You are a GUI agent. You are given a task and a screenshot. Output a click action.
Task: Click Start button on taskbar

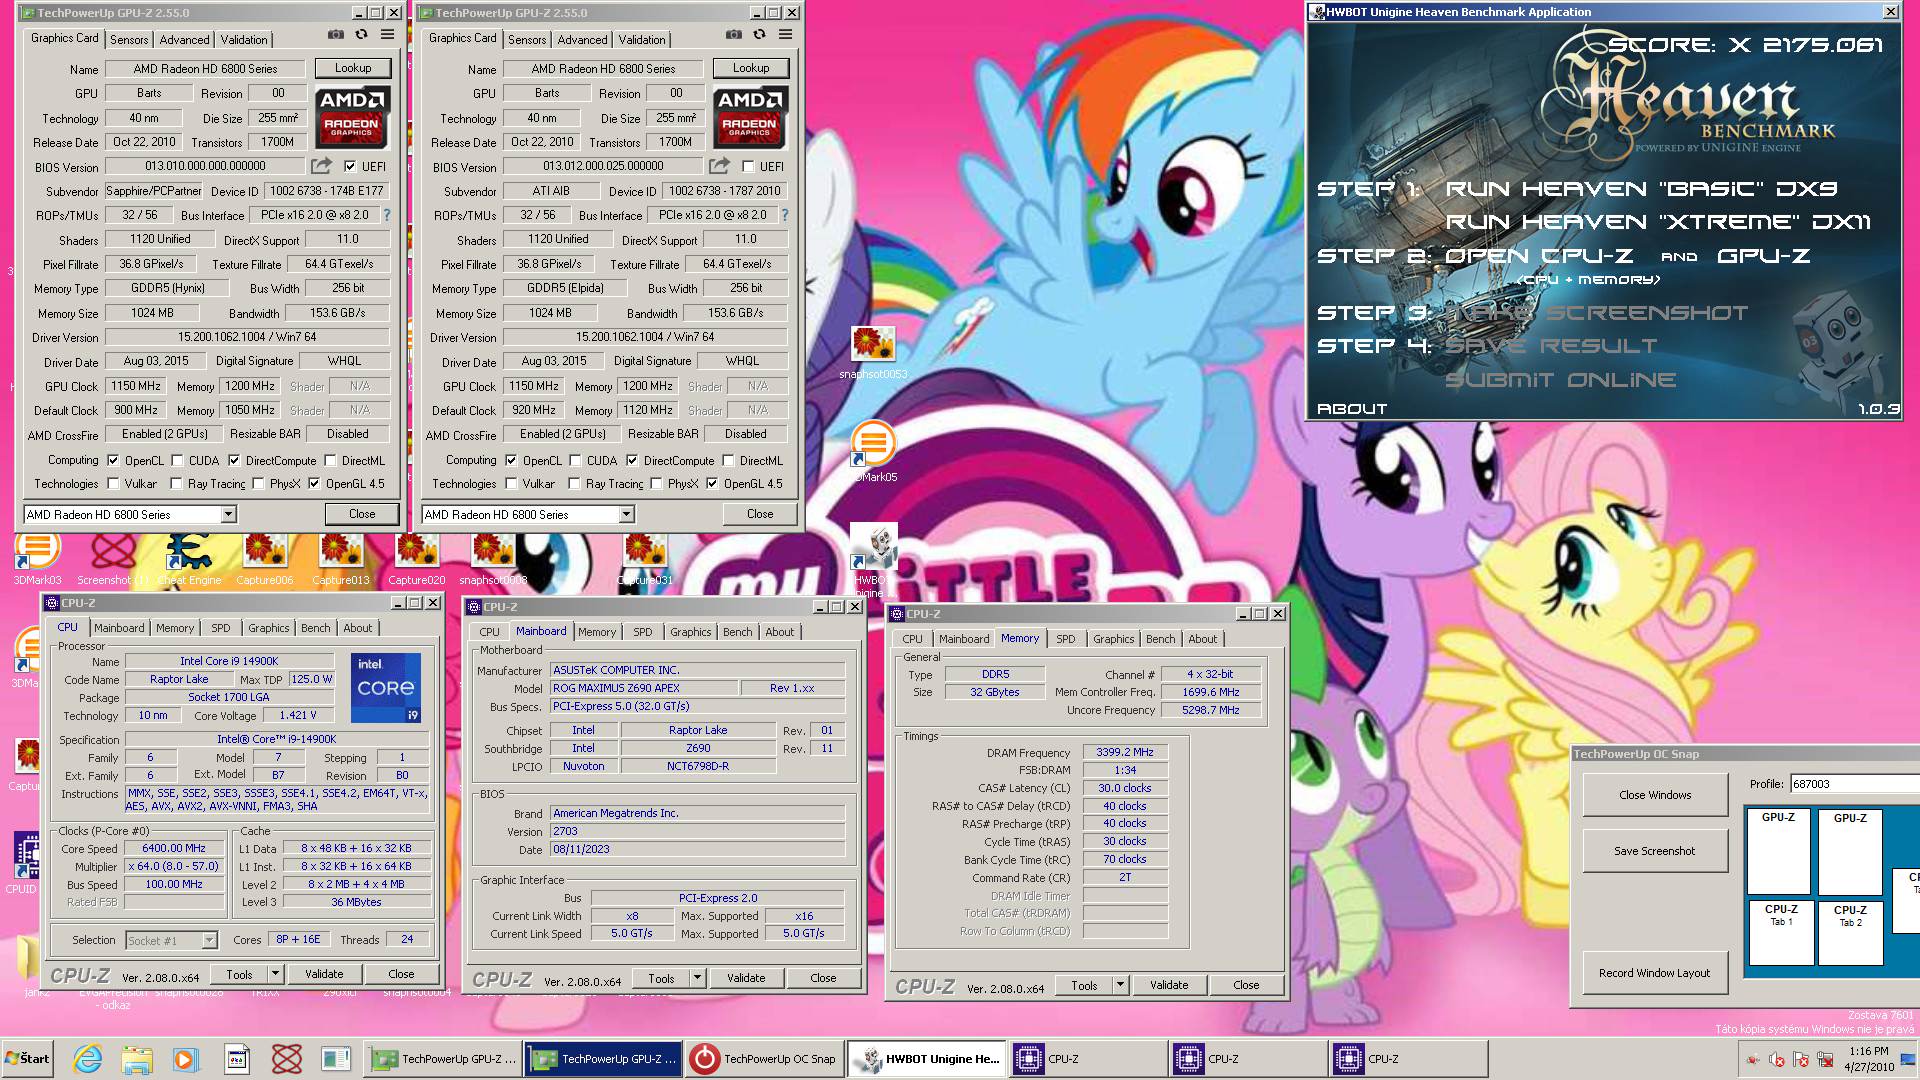28,1059
